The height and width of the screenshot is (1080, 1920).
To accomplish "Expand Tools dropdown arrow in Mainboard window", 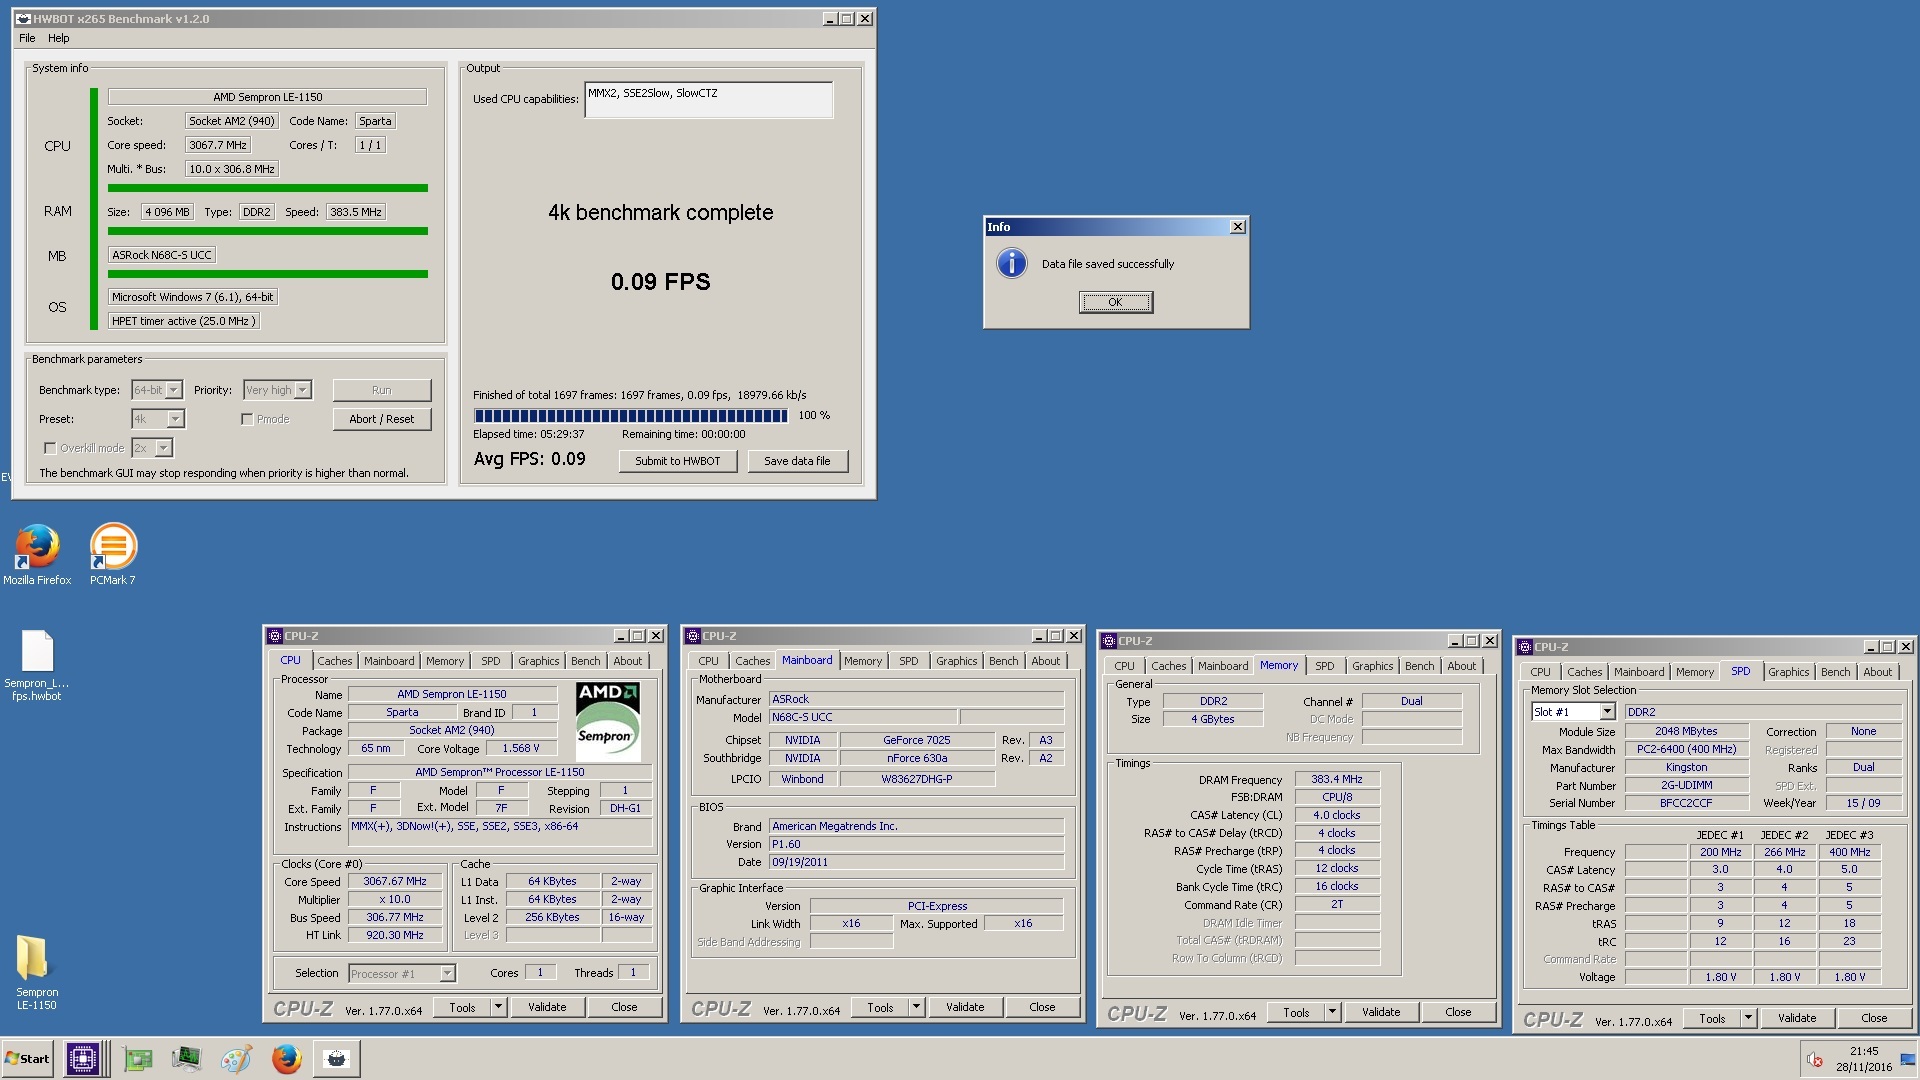I will click(x=916, y=1007).
